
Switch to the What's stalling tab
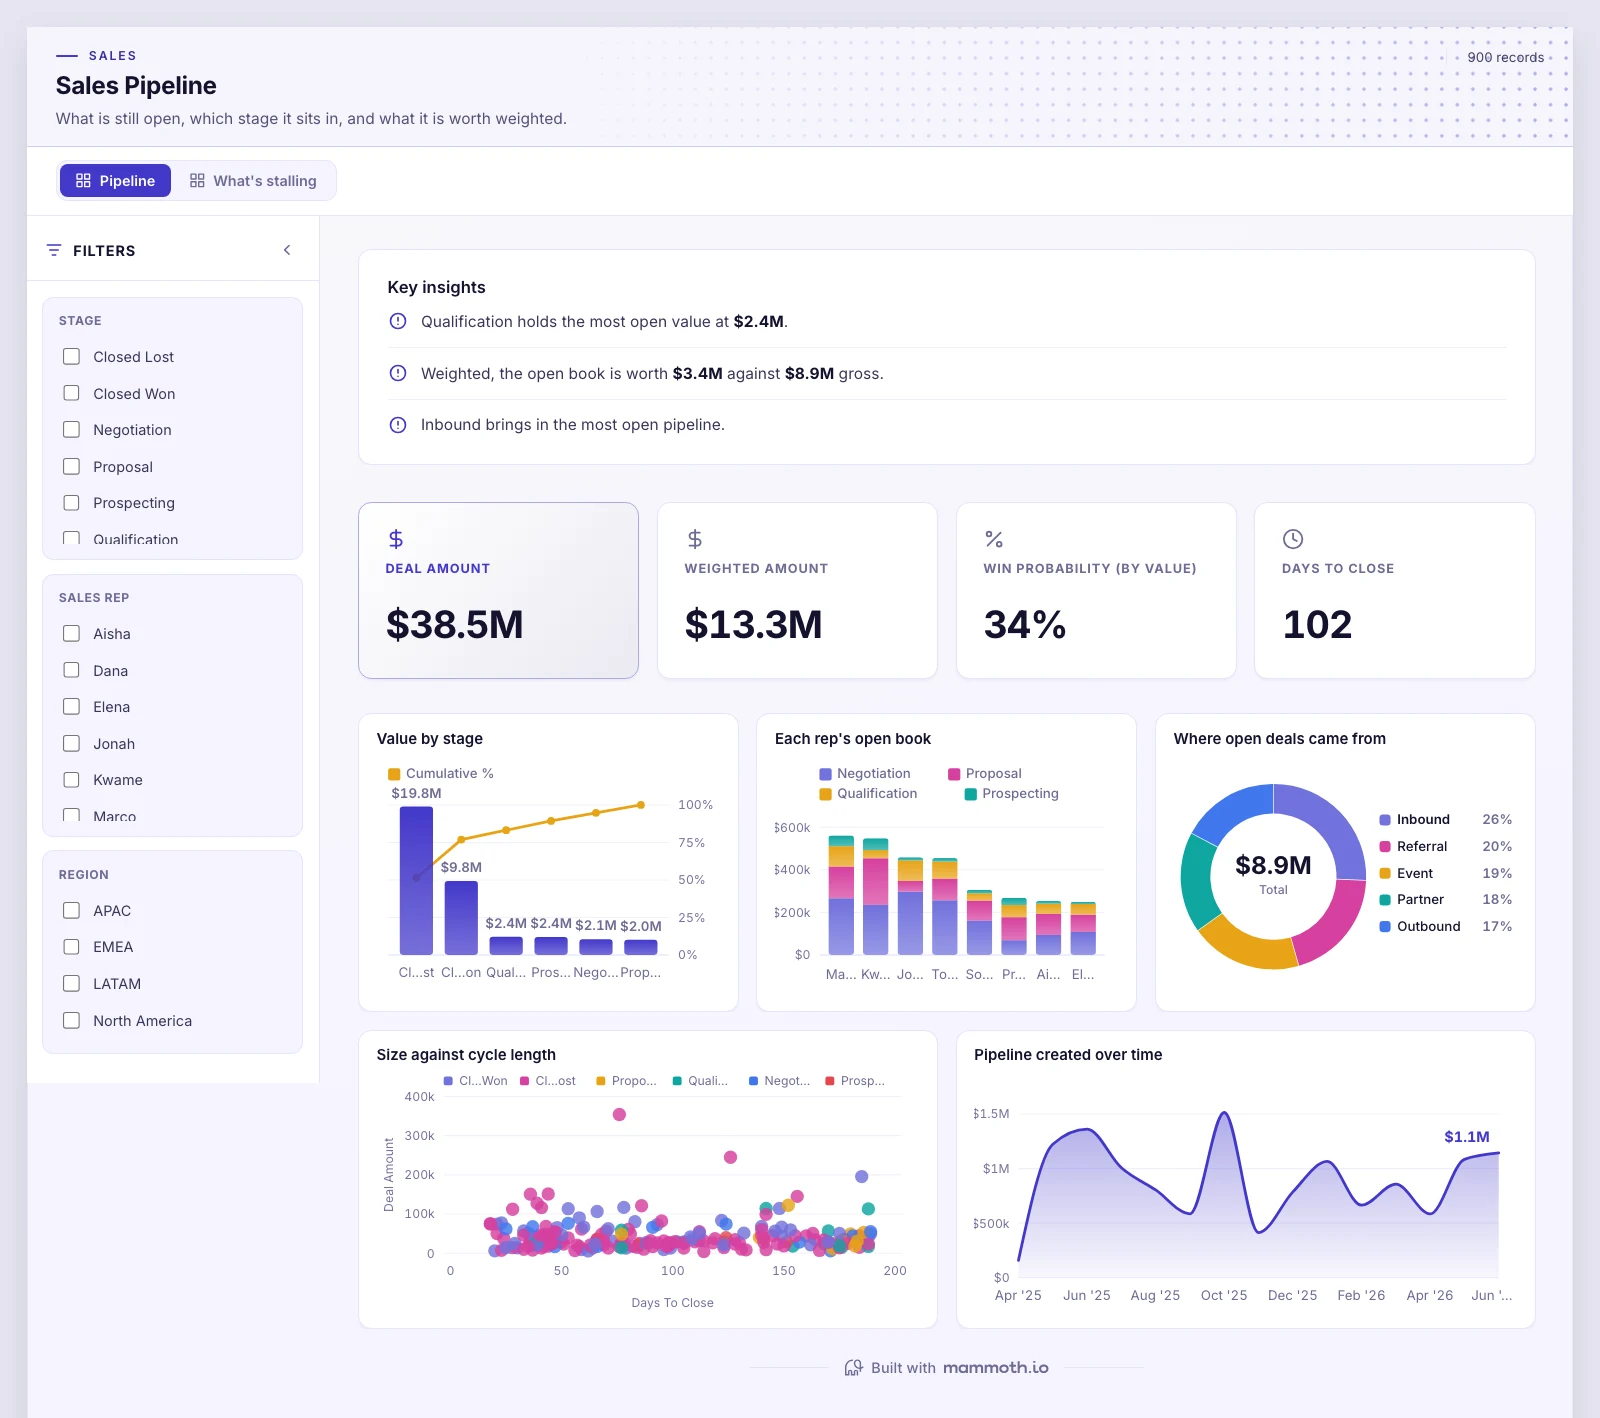[x=253, y=181]
